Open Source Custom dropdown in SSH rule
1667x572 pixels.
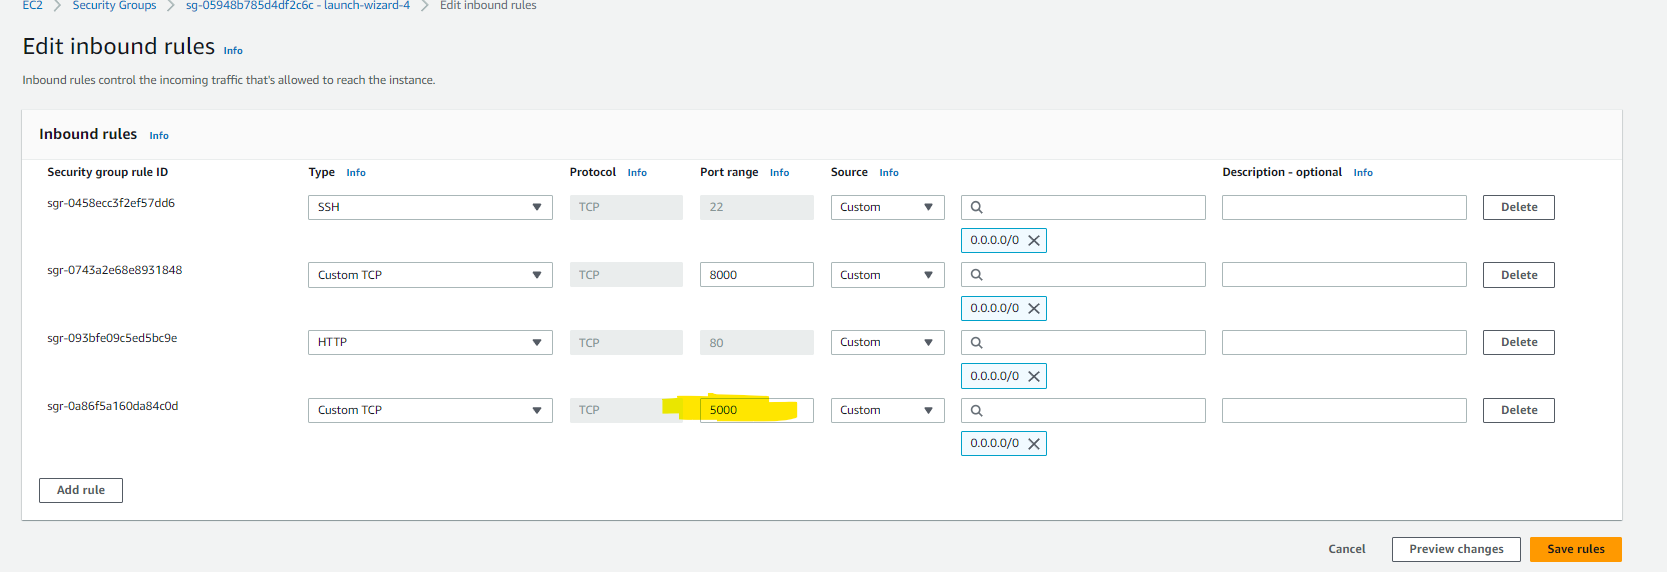coord(887,207)
